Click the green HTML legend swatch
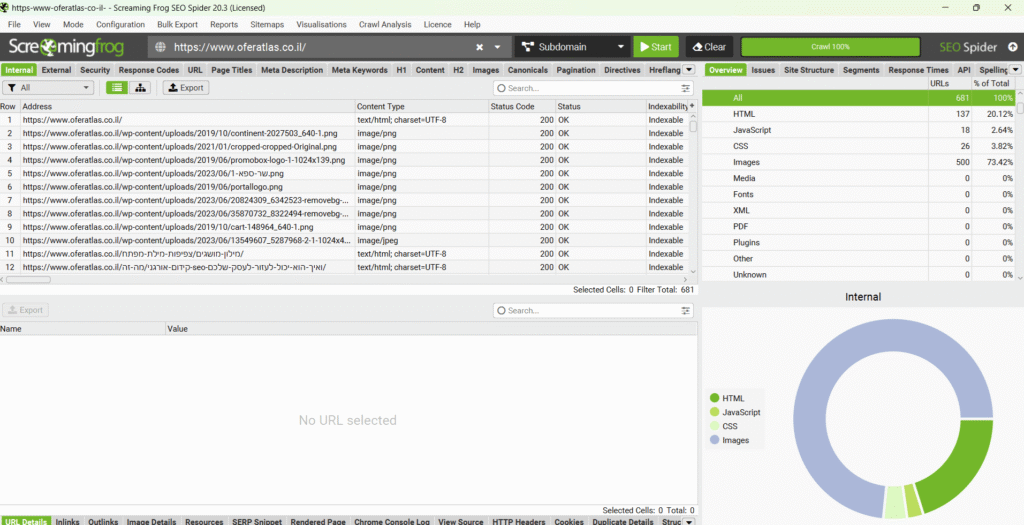This screenshot has width=1024, height=525. tap(714, 398)
